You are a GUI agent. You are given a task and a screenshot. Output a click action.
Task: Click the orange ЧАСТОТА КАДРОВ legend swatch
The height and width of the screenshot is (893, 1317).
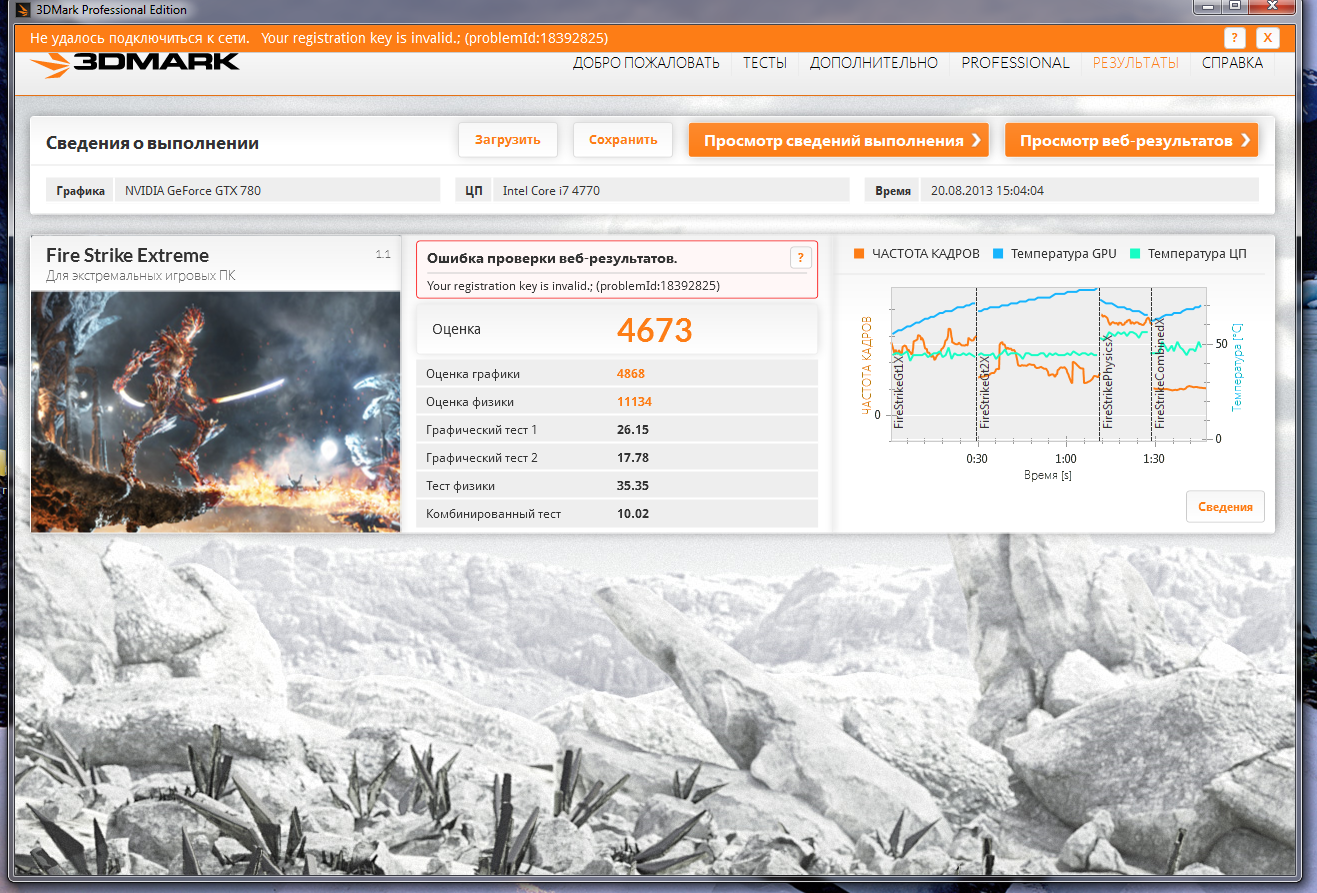[x=859, y=254]
